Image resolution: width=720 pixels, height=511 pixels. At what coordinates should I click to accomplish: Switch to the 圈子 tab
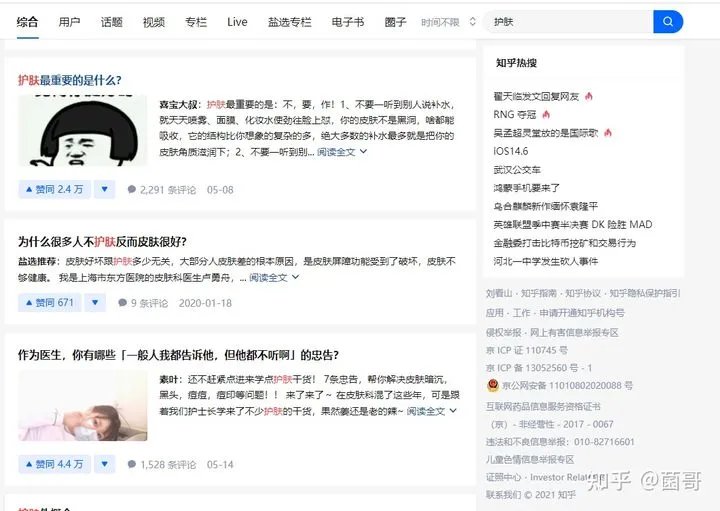[395, 22]
